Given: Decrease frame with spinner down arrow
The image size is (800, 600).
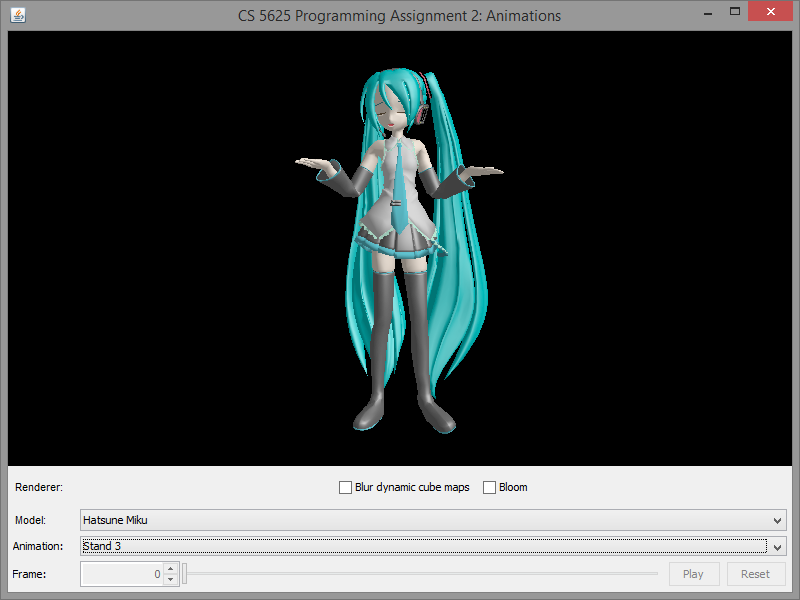Looking at the screenshot, I should click(x=170, y=579).
